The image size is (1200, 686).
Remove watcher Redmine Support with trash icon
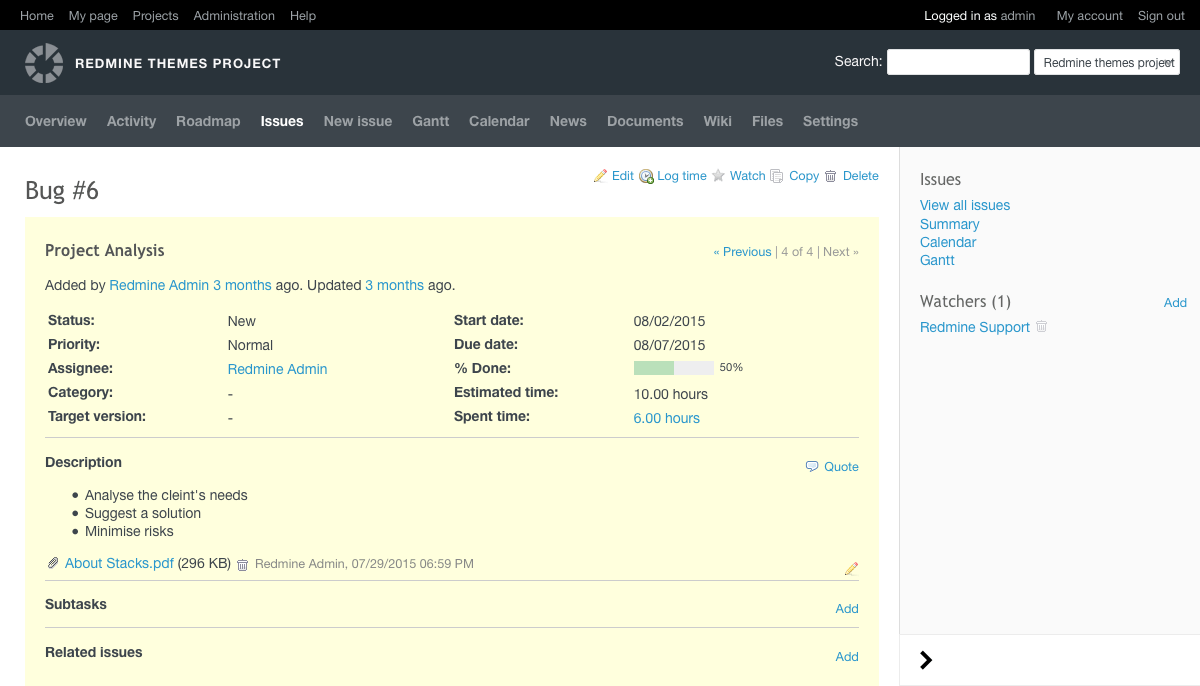tap(1041, 327)
